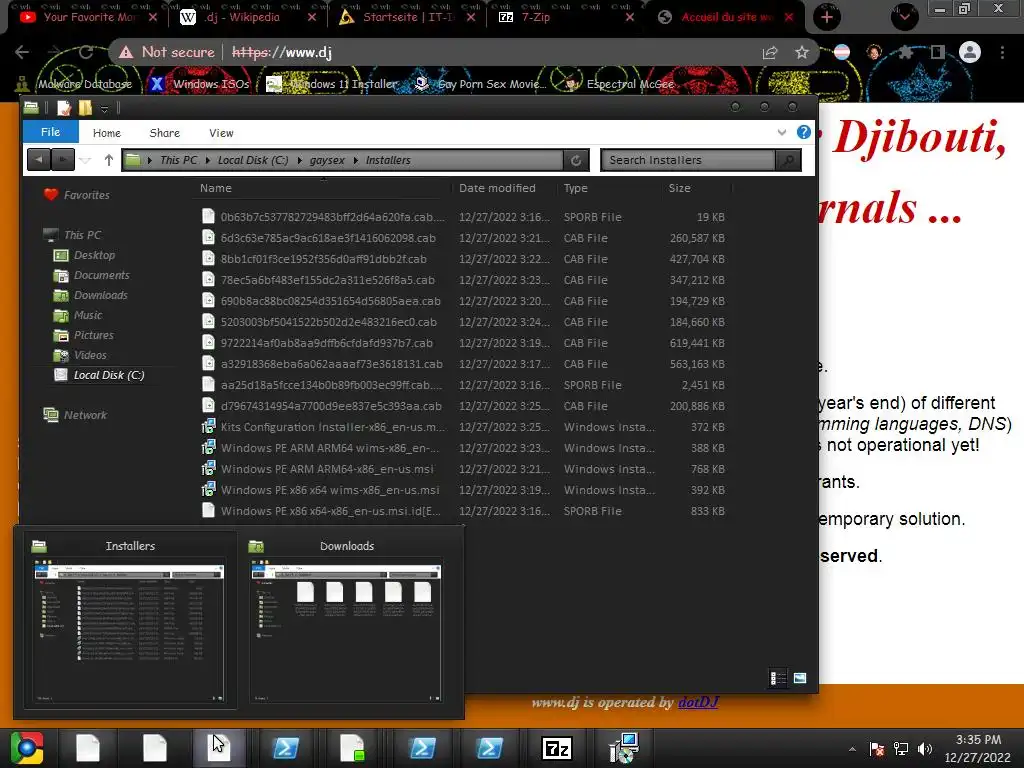This screenshot has width=1024, height=768.
Task: Sort by Date modified column
Action: click(497, 188)
